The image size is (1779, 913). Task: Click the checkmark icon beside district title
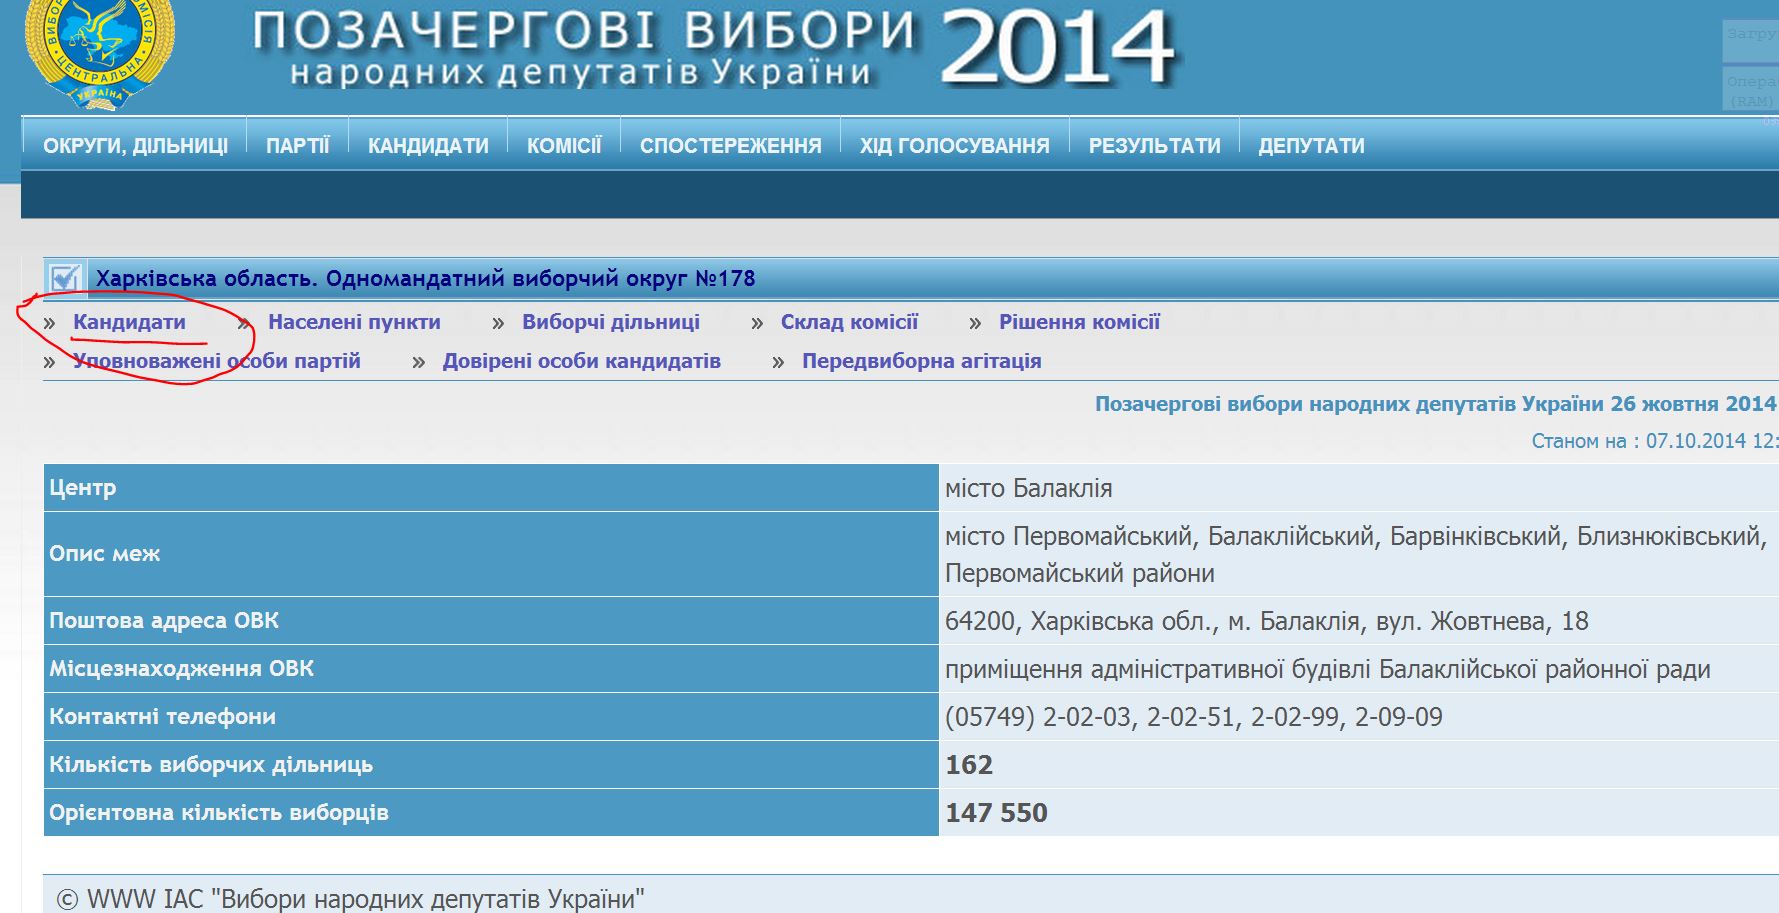(x=65, y=278)
